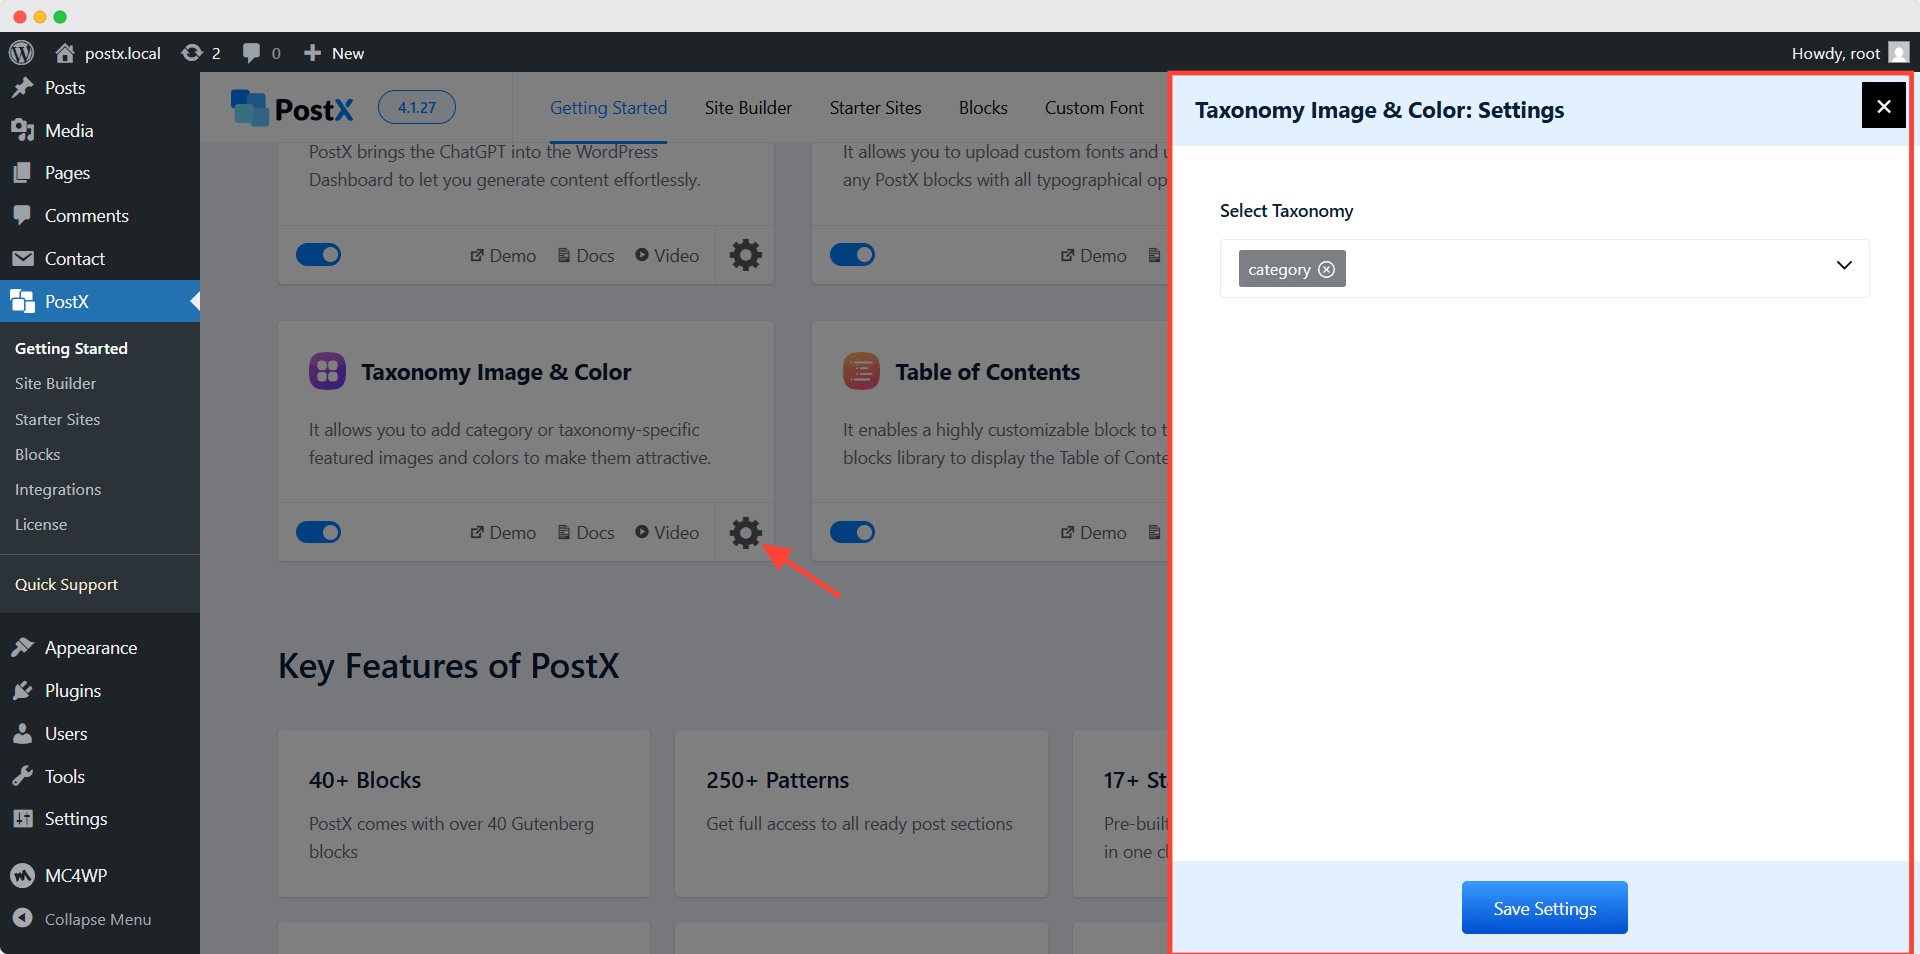
Task: Click inside the Select Taxonomy field
Action: (x=1544, y=268)
